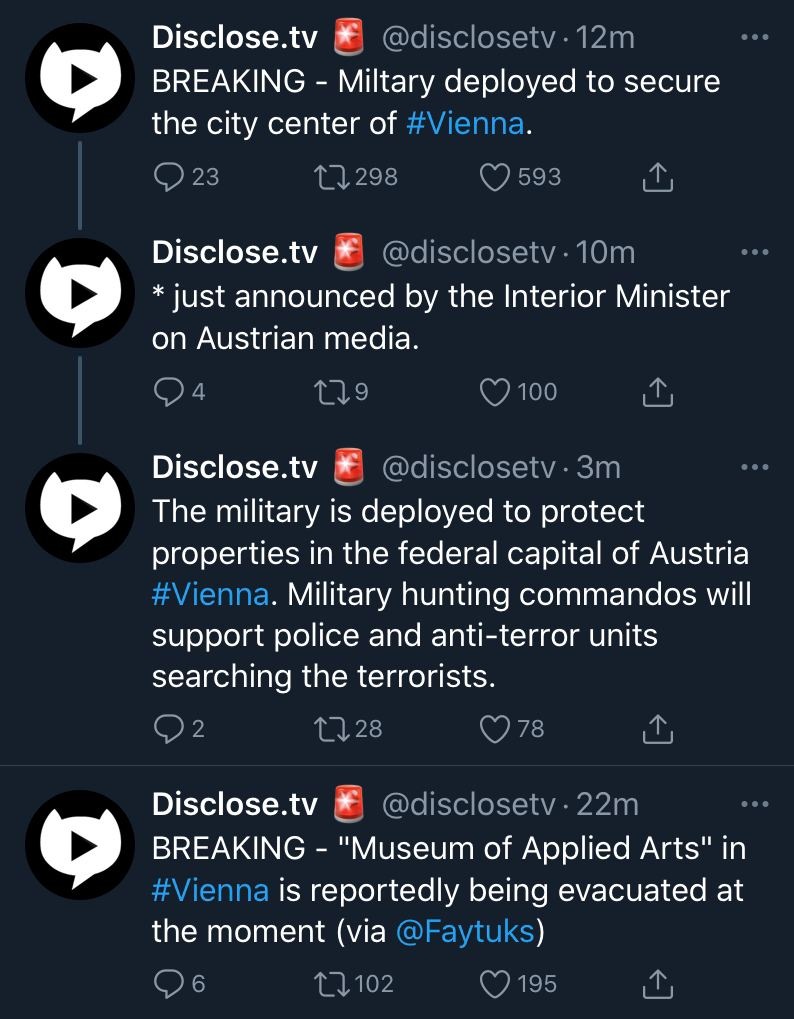Open #Vienna hashtag in Museum of Applied Arts tweet
794x1019 pixels.
[210, 890]
